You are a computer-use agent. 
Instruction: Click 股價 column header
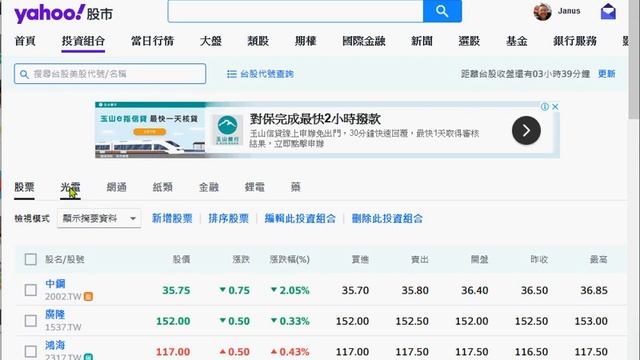(181, 259)
